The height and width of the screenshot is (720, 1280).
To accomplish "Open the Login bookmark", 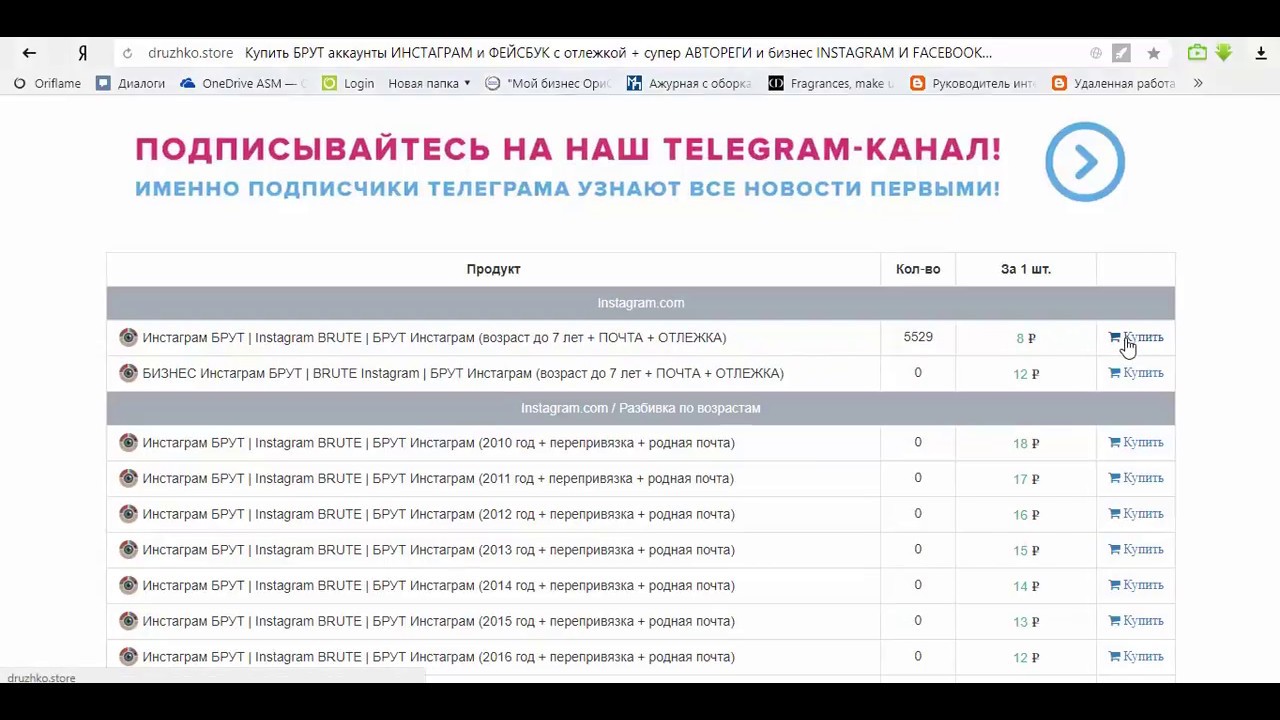I will [x=348, y=83].
